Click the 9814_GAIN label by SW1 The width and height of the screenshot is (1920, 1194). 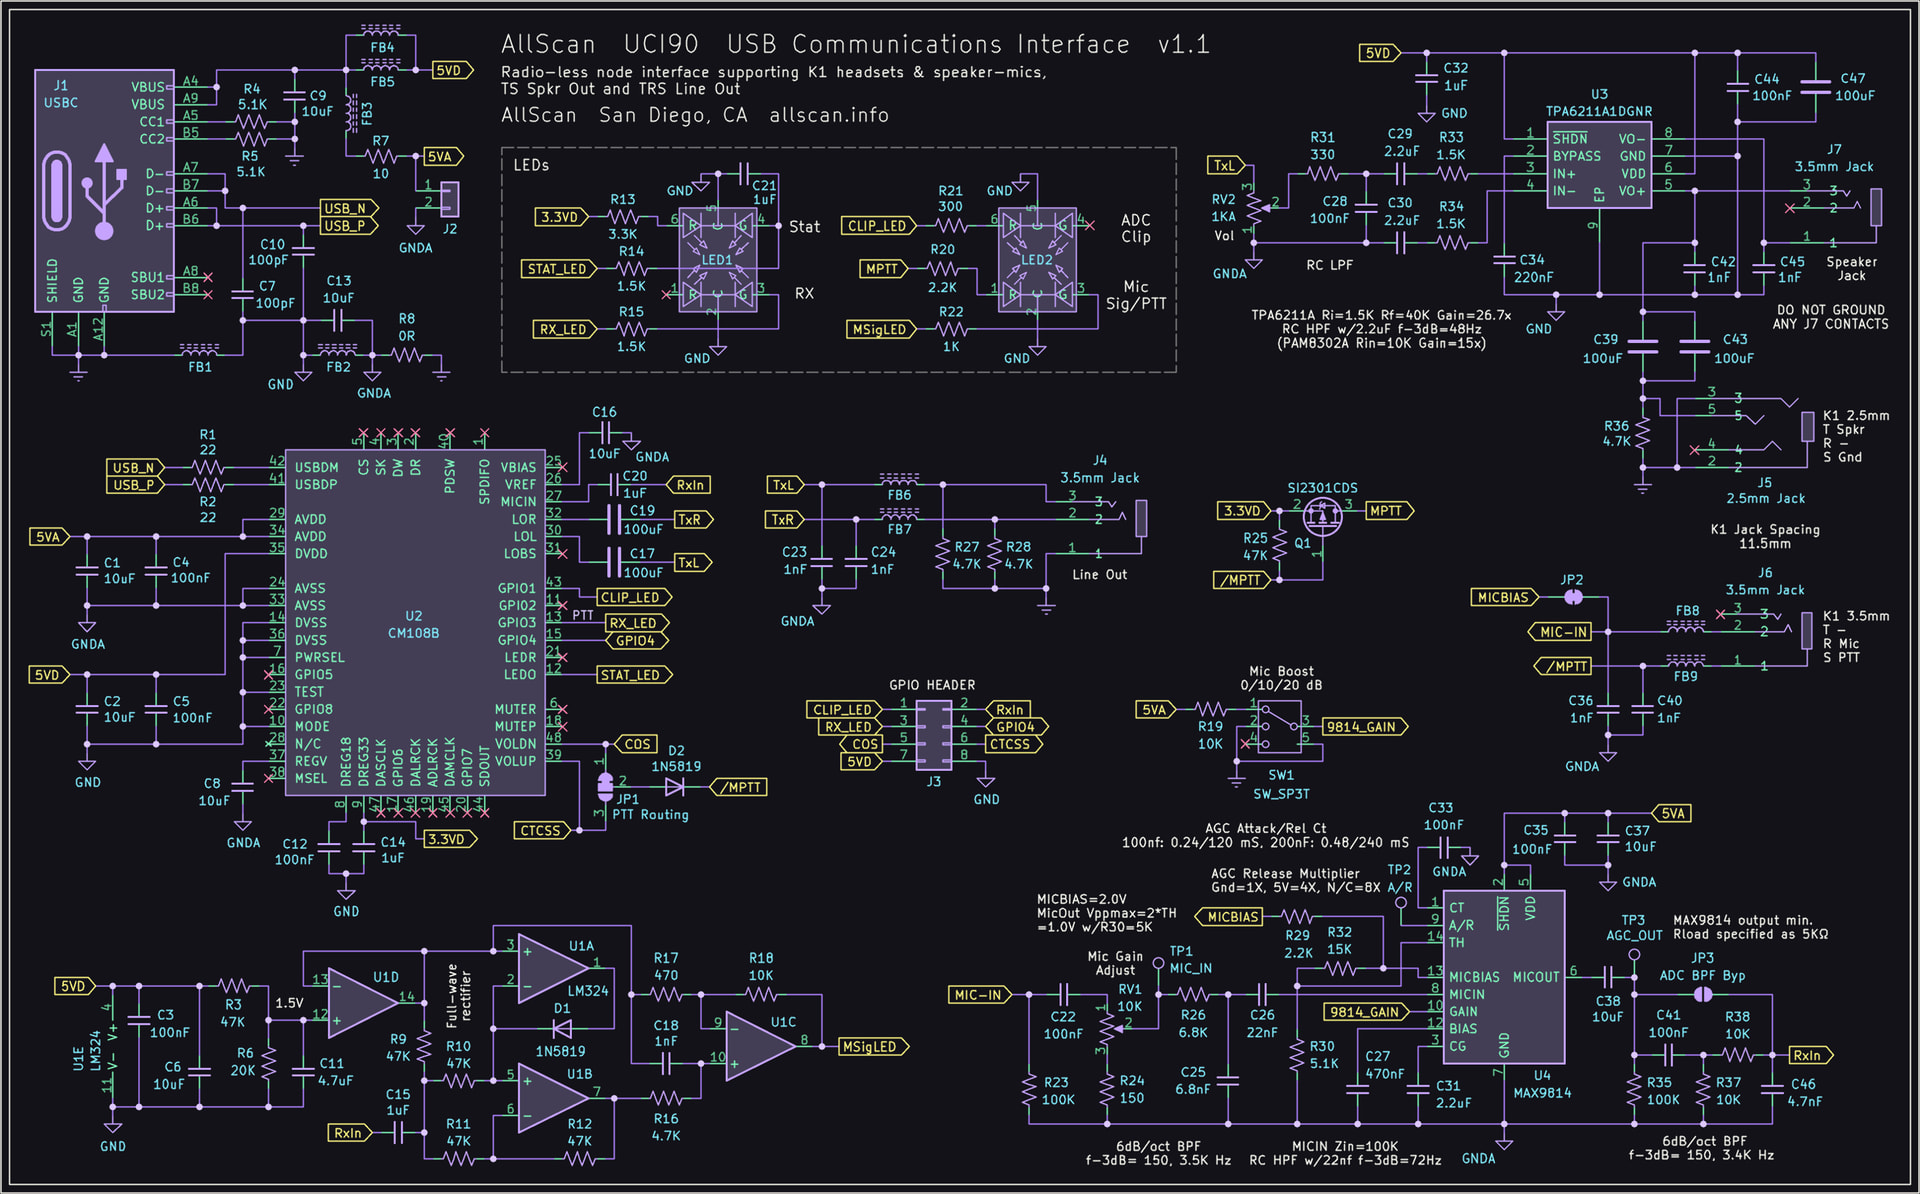[x=1362, y=727]
